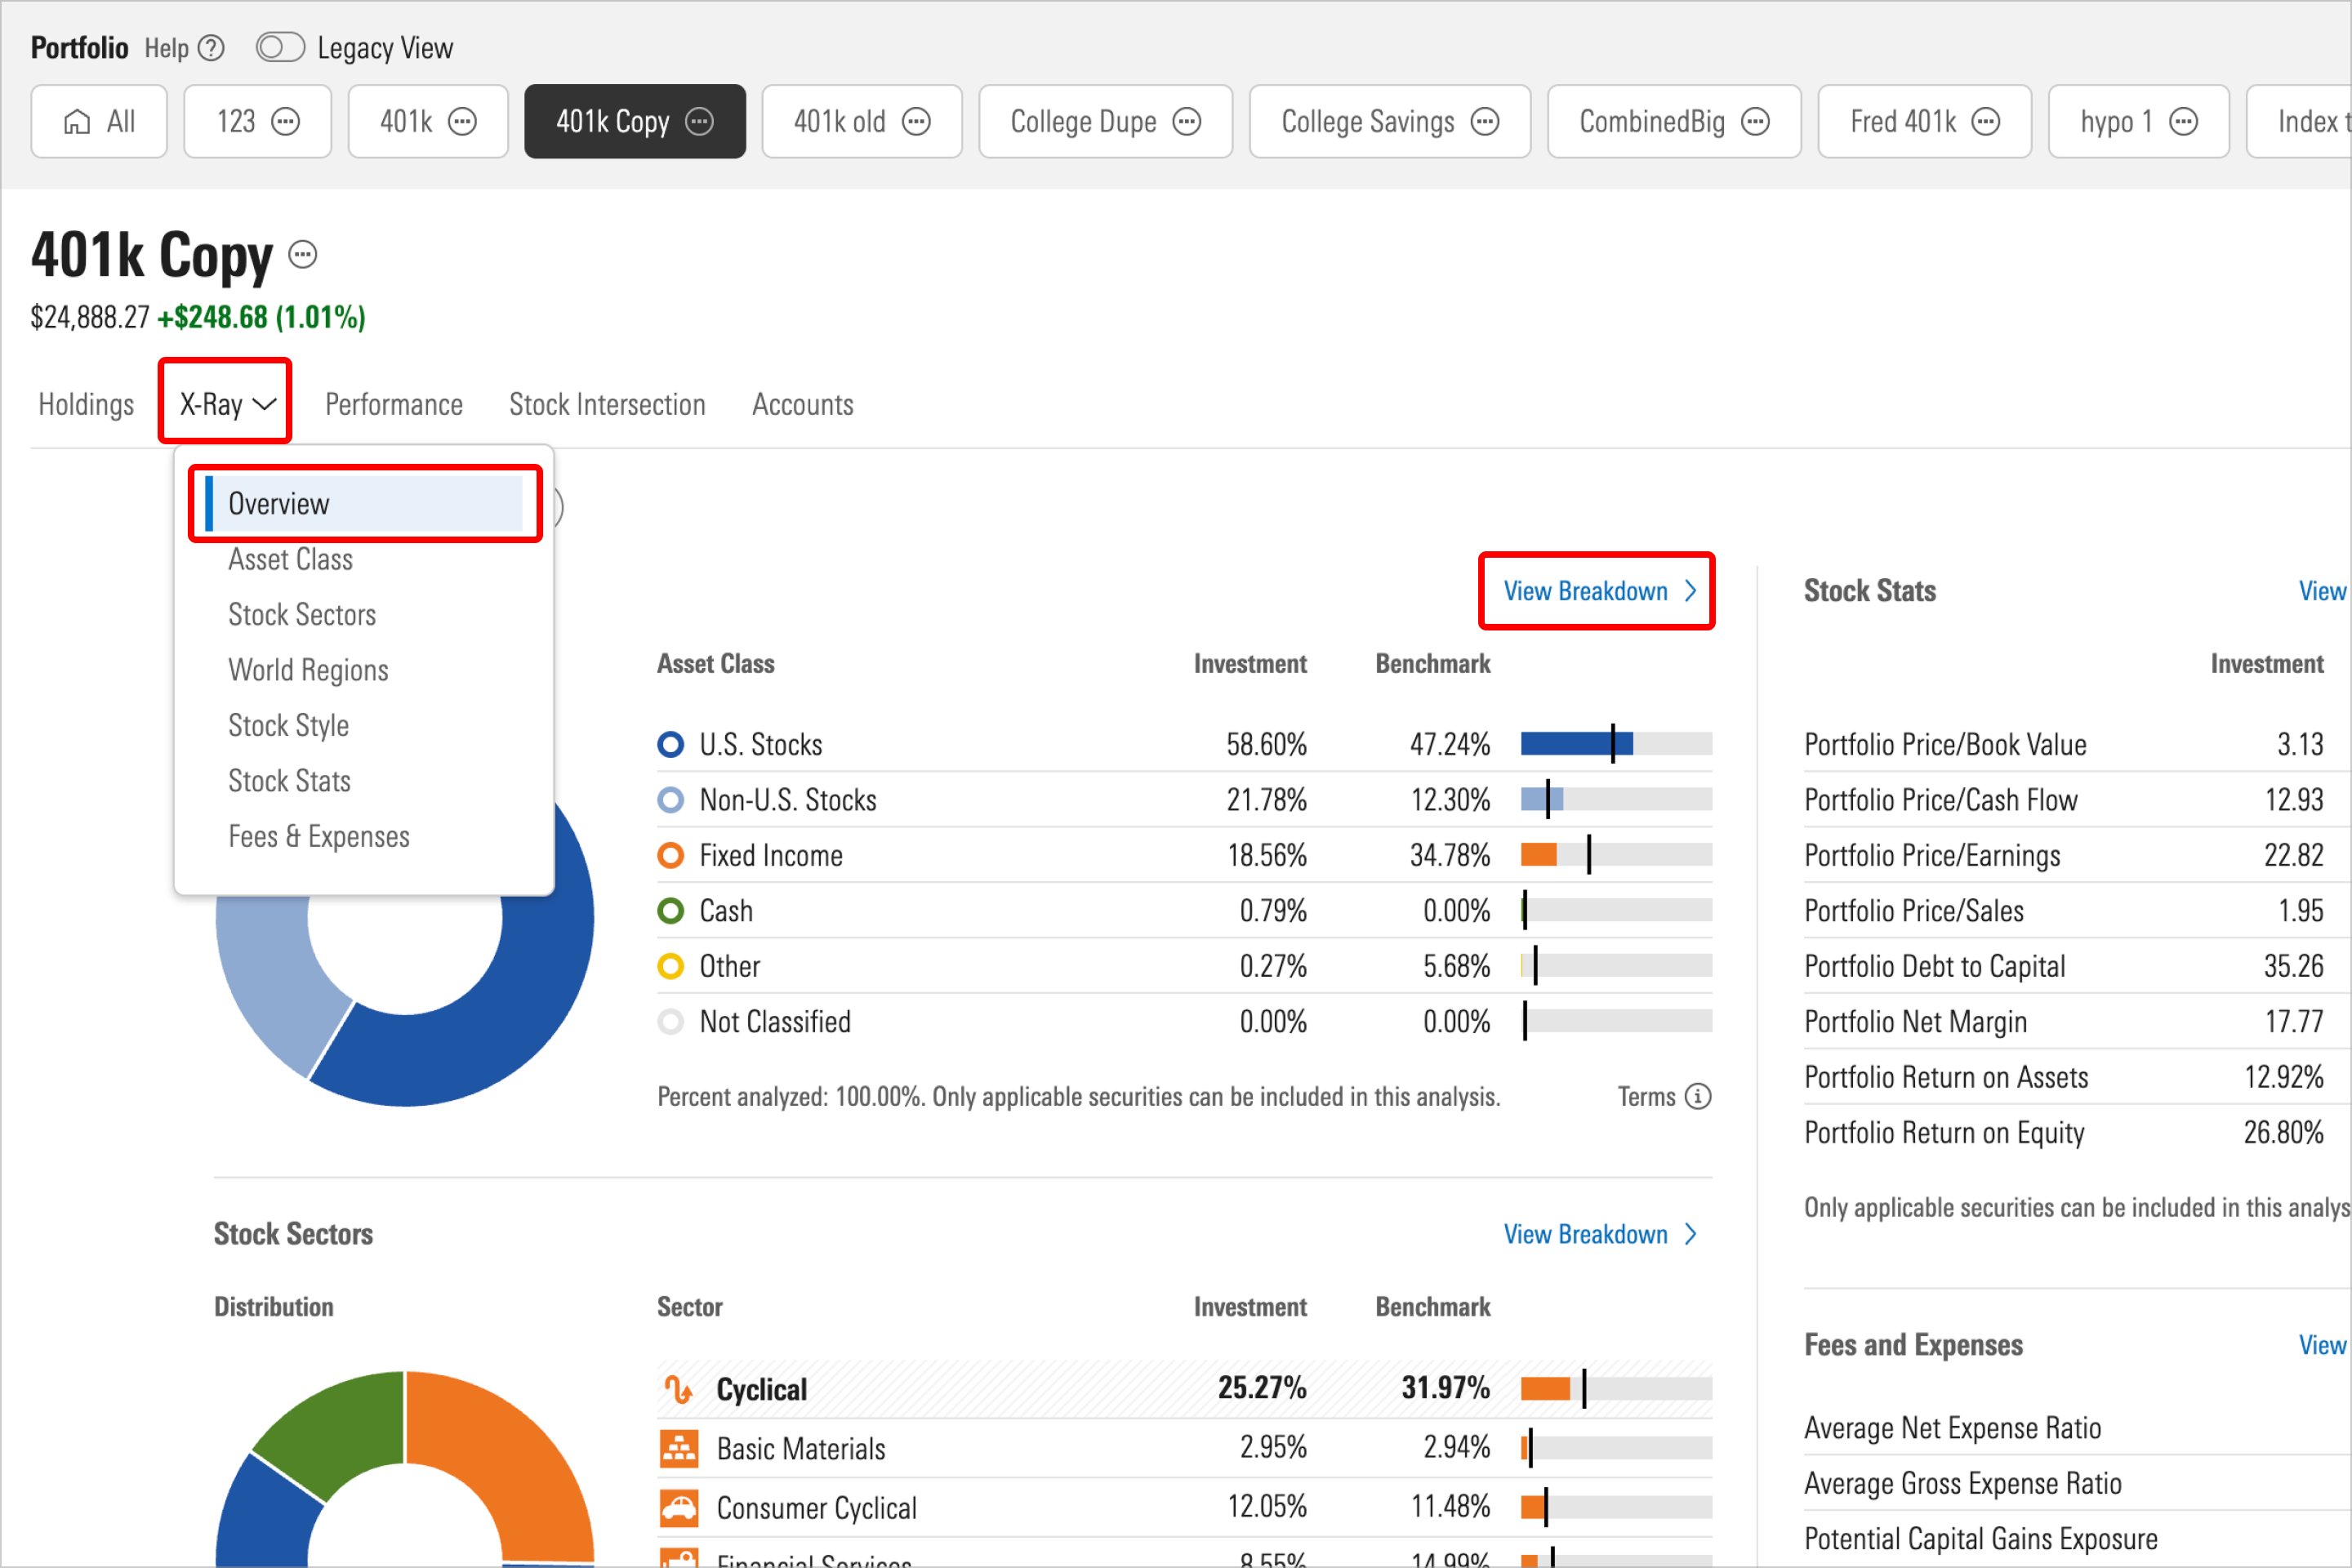Open the Accounts tab
Viewport: 2352px width, 1568px height.
pyautogui.click(x=803, y=404)
